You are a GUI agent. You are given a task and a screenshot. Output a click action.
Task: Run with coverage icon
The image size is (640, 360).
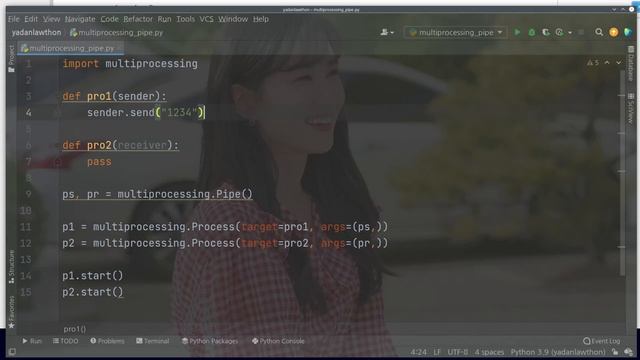(x=546, y=32)
